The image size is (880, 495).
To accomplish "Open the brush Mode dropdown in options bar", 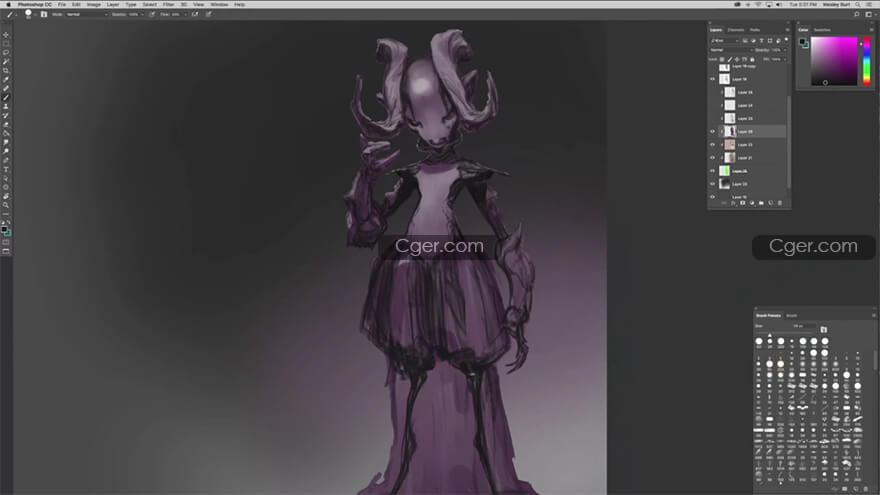I will pyautogui.click(x=88, y=15).
